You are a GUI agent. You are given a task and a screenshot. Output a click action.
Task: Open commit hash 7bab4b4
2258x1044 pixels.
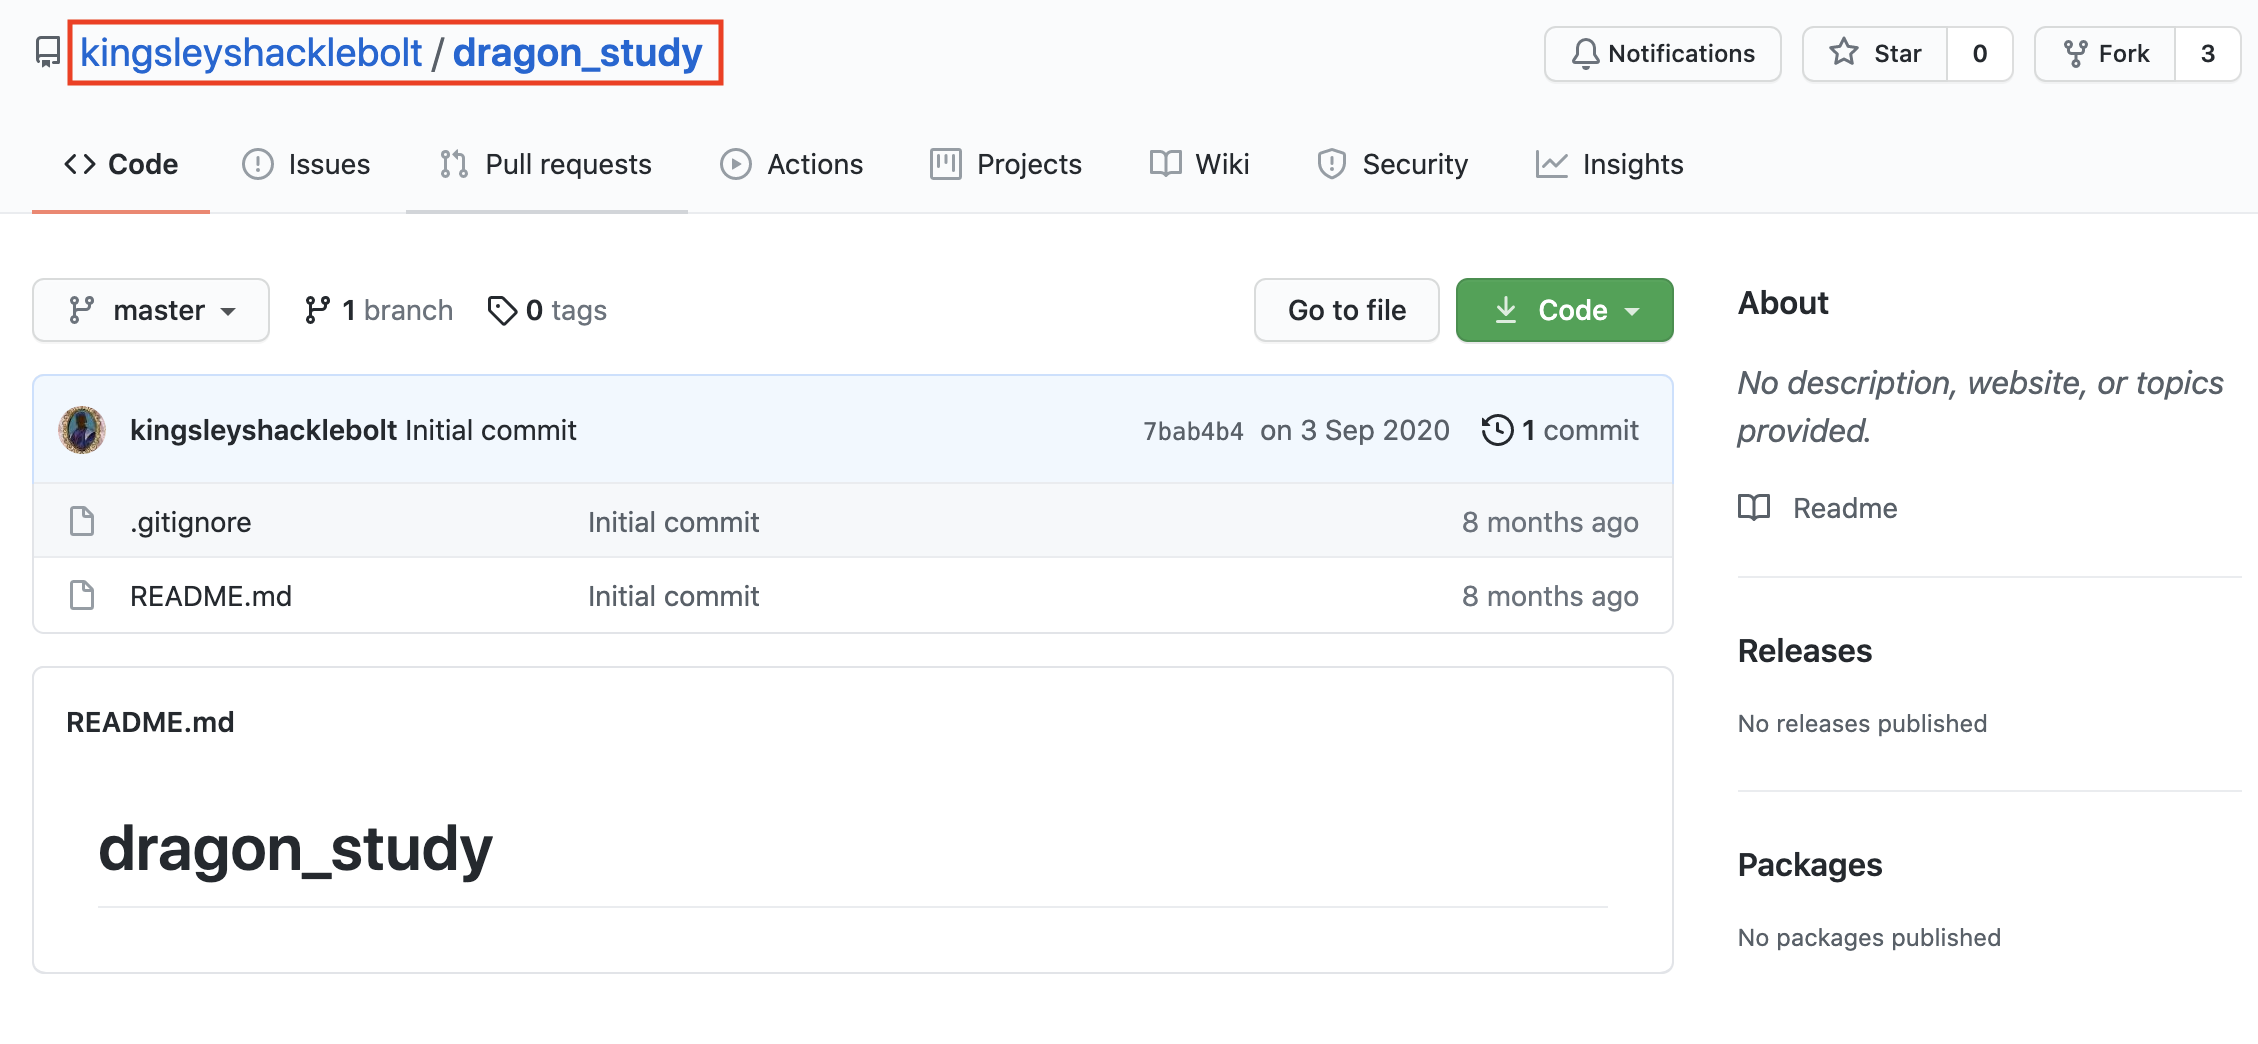(1194, 431)
